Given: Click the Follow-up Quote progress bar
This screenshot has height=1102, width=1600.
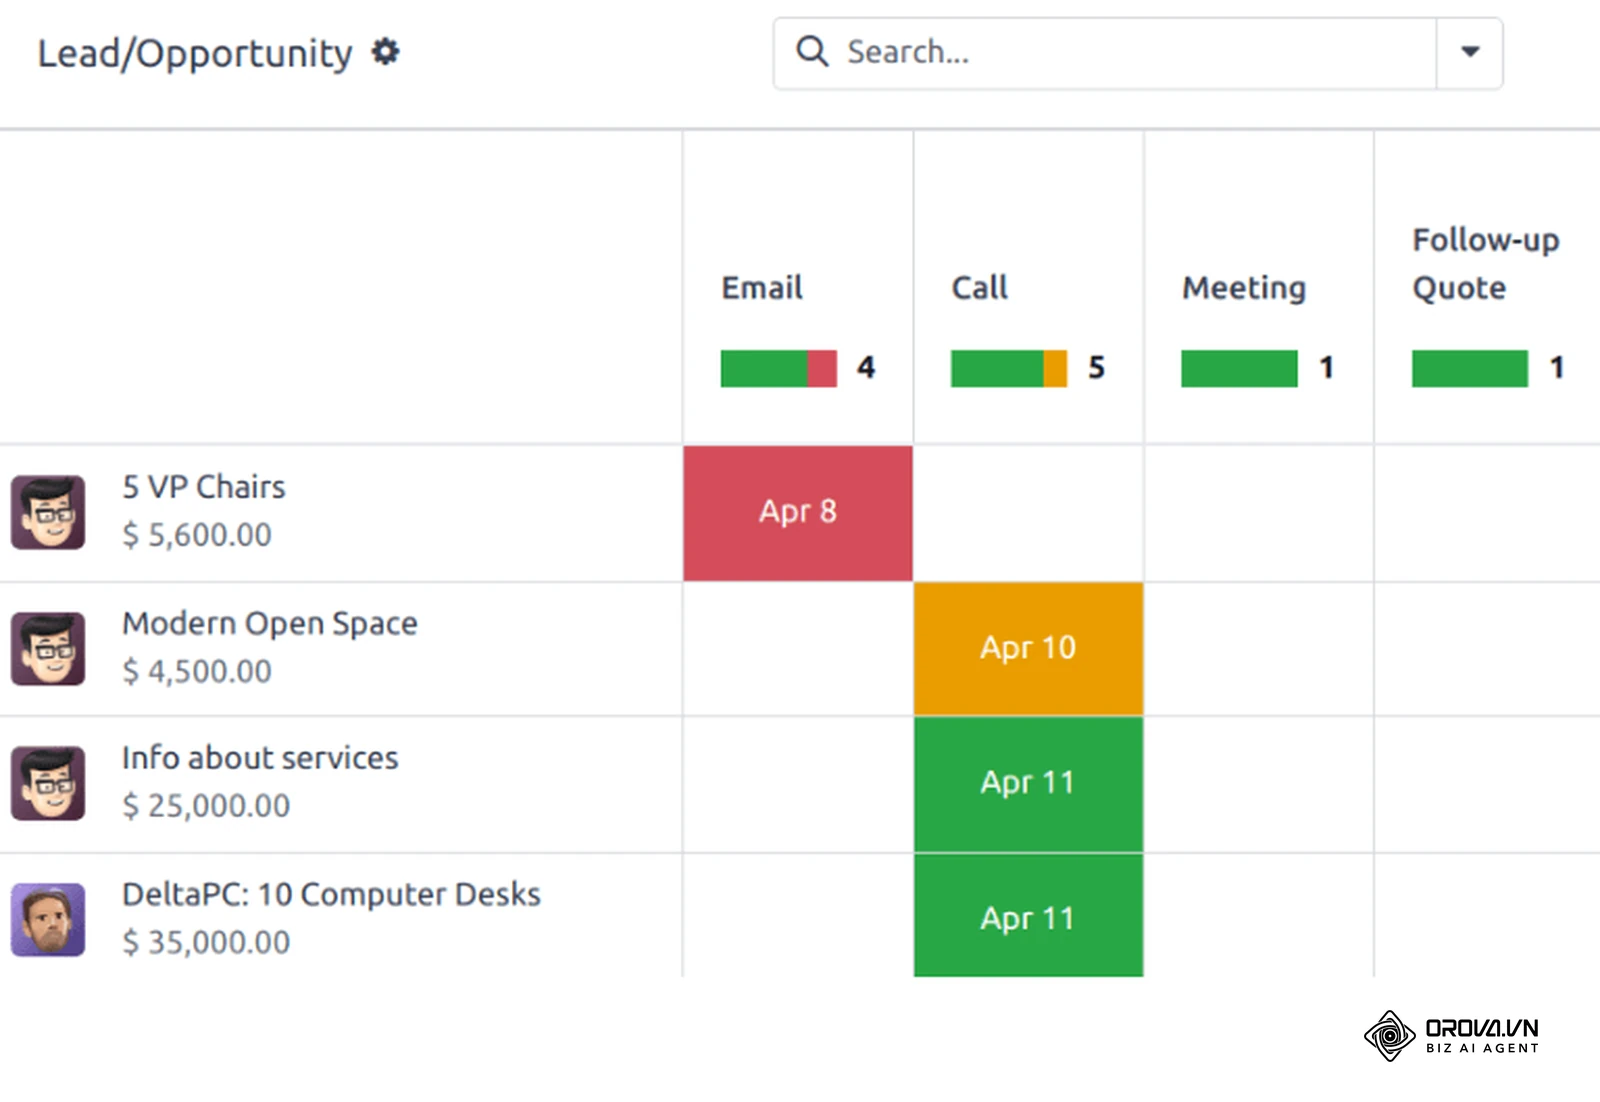Looking at the screenshot, I should 1470,368.
